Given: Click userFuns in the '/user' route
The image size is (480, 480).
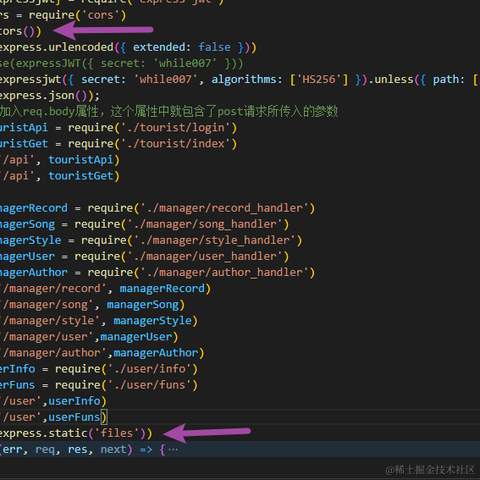Looking at the screenshot, I should (x=75, y=417).
